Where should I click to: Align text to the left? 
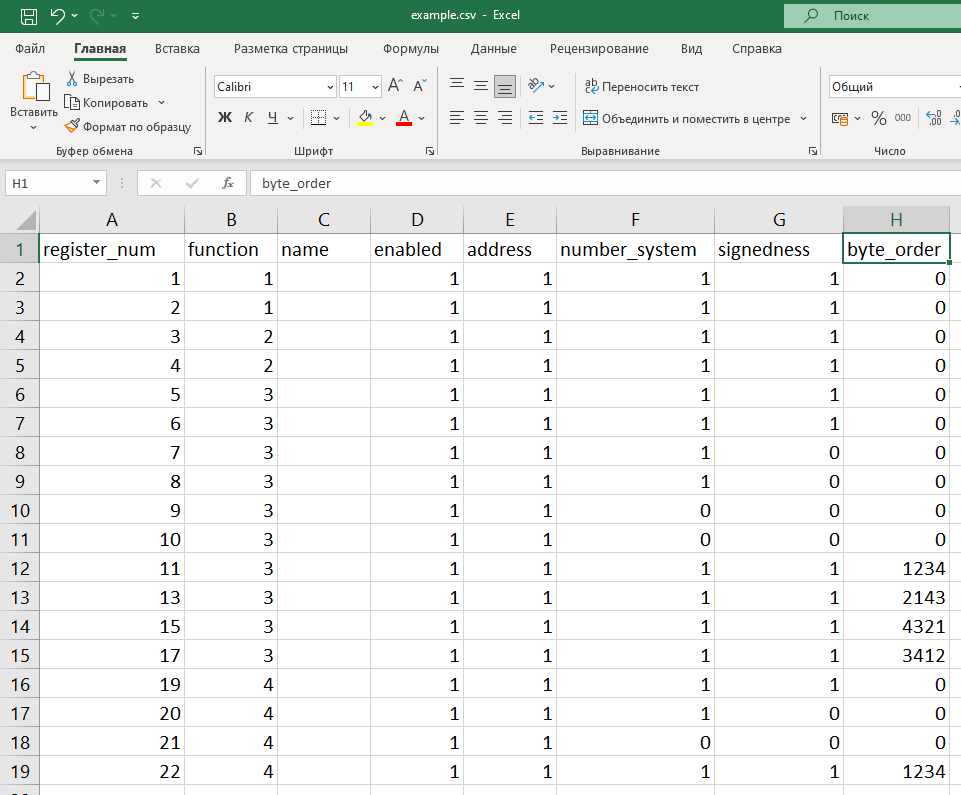point(457,118)
